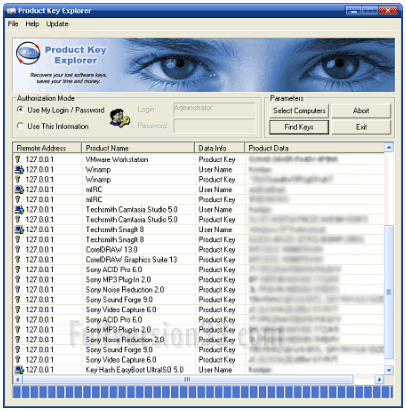Click the Abort button

coord(361,111)
